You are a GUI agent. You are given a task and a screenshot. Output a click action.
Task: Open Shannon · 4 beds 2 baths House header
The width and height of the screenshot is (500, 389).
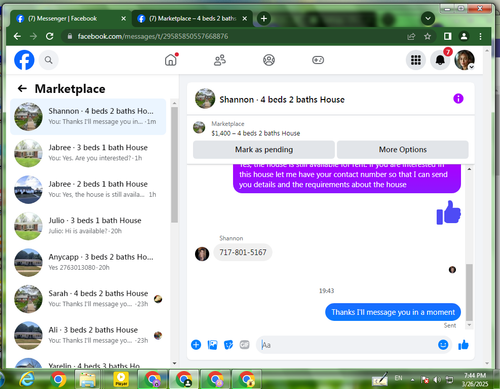tap(282, 99)
